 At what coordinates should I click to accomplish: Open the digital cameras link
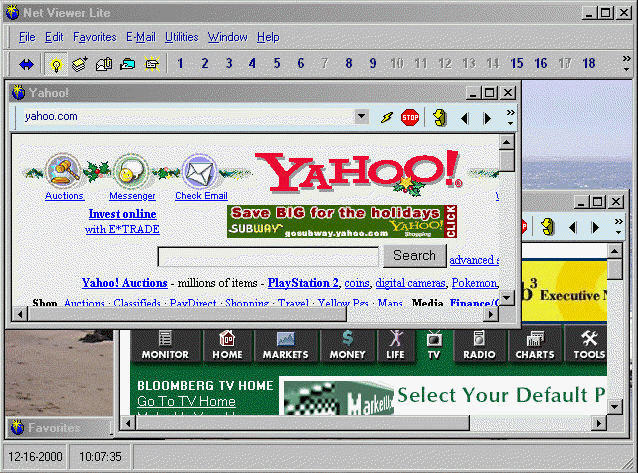411,283
